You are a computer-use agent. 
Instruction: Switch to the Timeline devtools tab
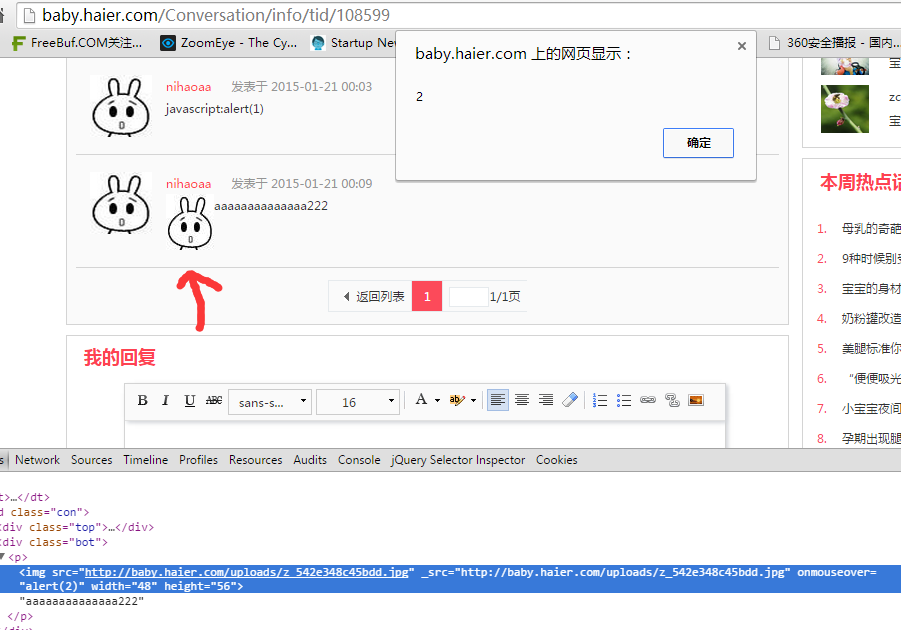point(145,460)
